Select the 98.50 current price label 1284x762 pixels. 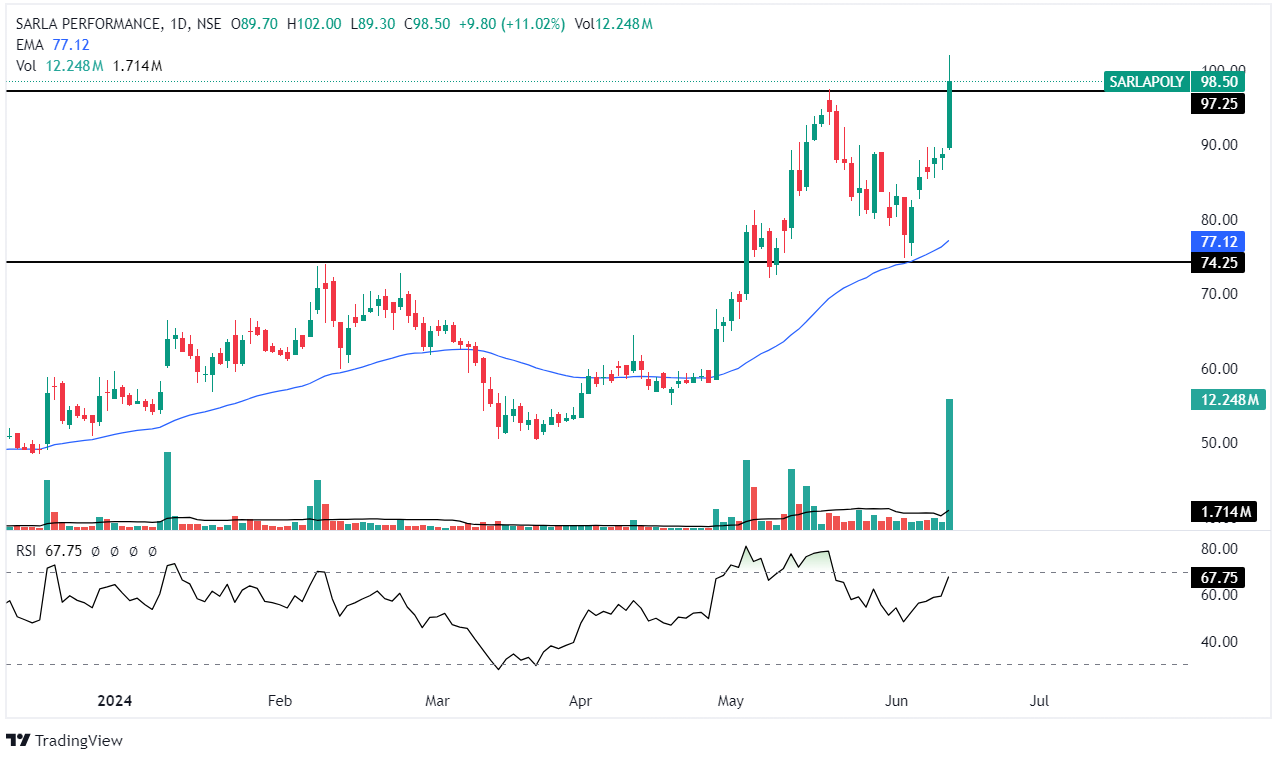[1219, 82]
